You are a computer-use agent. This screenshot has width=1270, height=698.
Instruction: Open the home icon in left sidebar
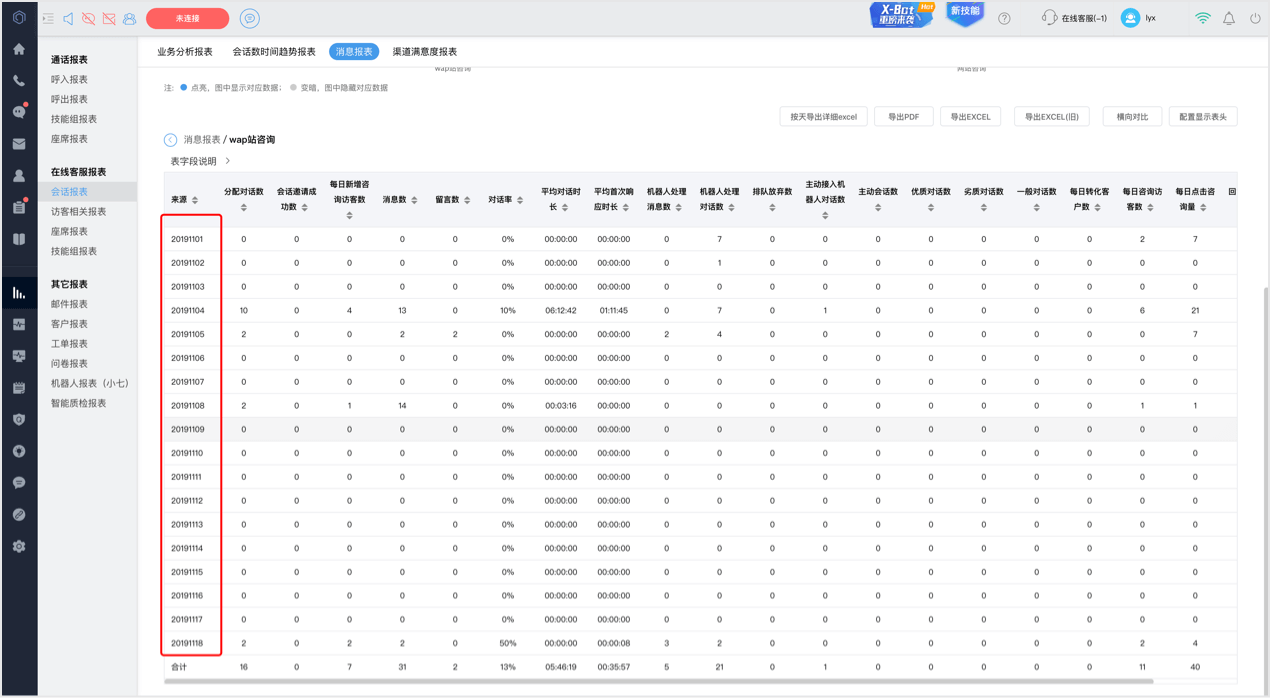point(19,49)
